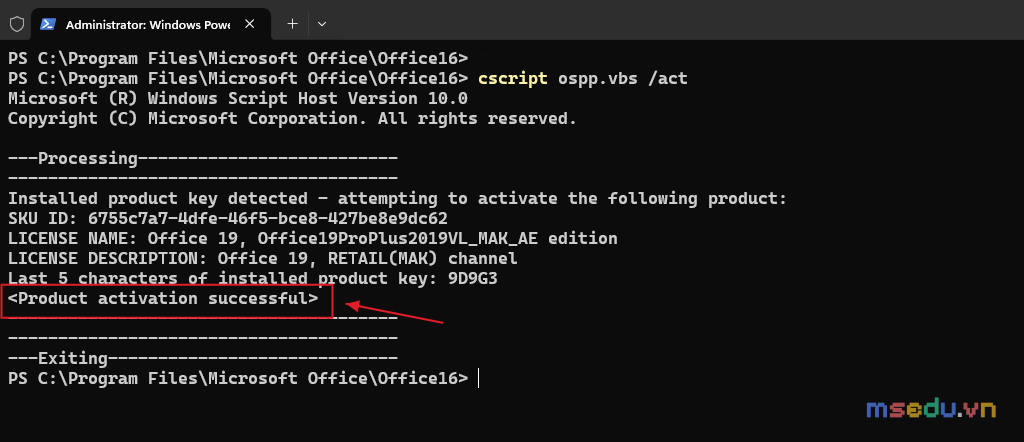Click the Product activation successful message
This screenshot has height=442, width=1024.
[x=163, y=299]
